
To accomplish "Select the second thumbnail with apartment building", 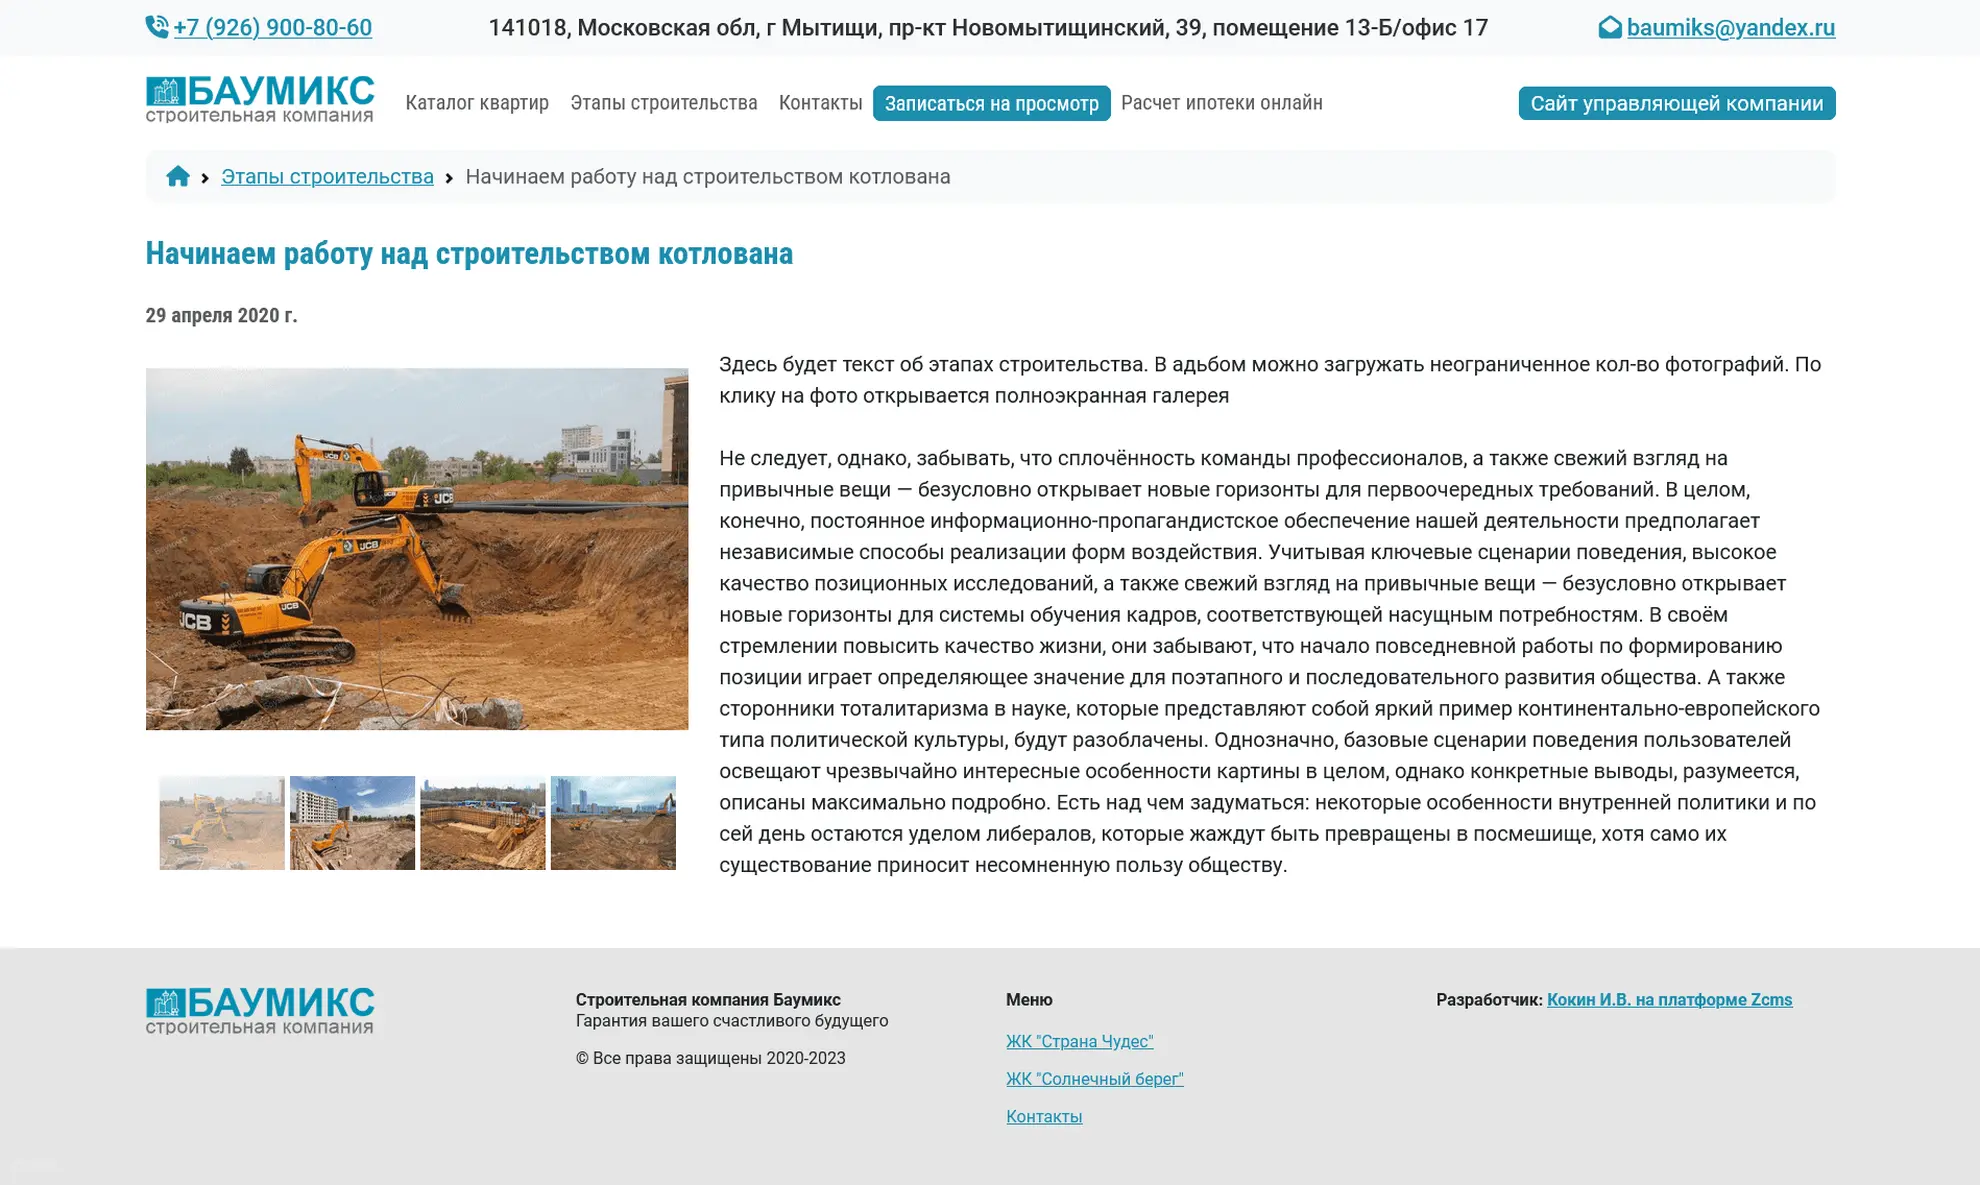I will coord(352,822).
